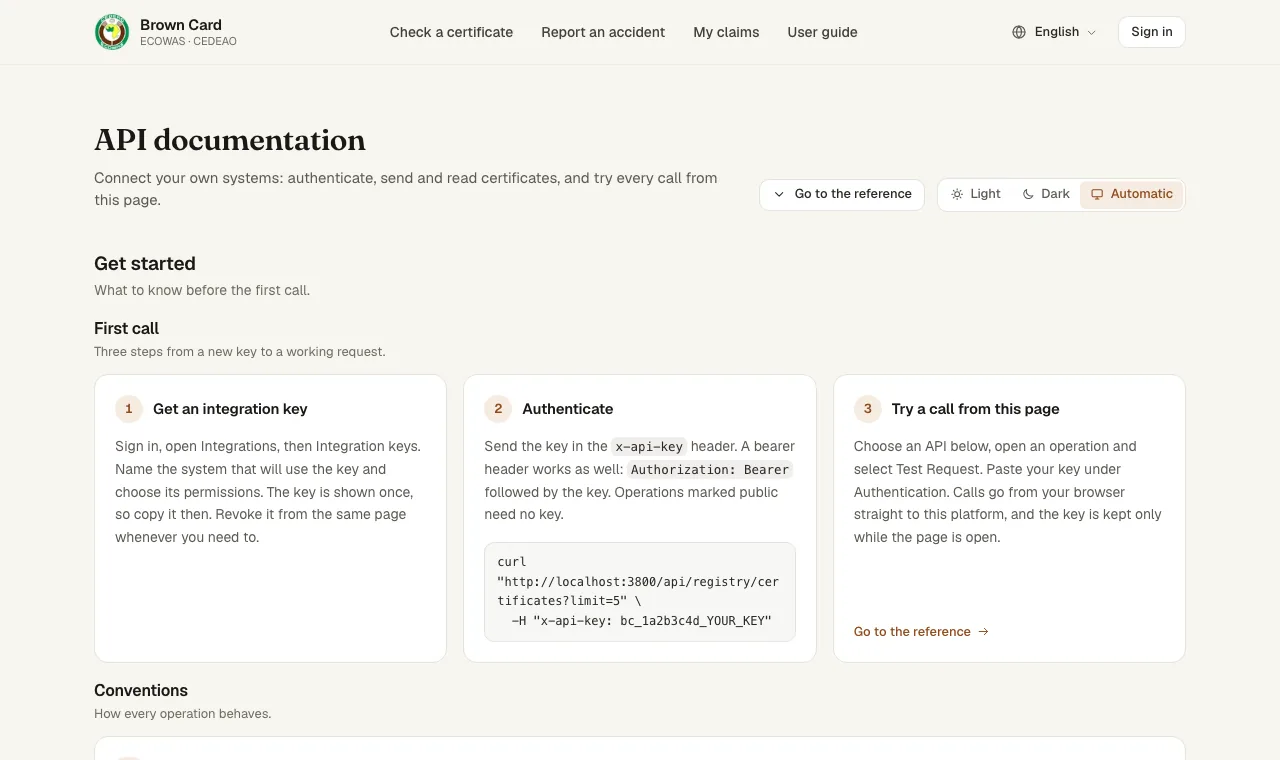Click the globe language icon

click(1019, 32)
